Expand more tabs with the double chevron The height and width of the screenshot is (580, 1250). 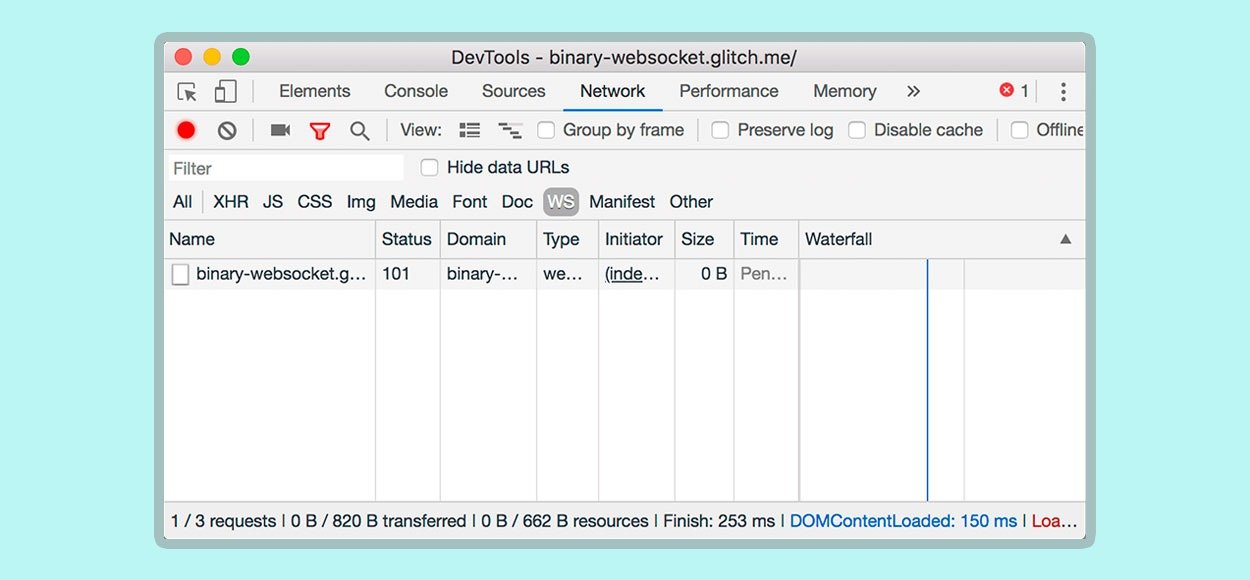coord(913,91)
